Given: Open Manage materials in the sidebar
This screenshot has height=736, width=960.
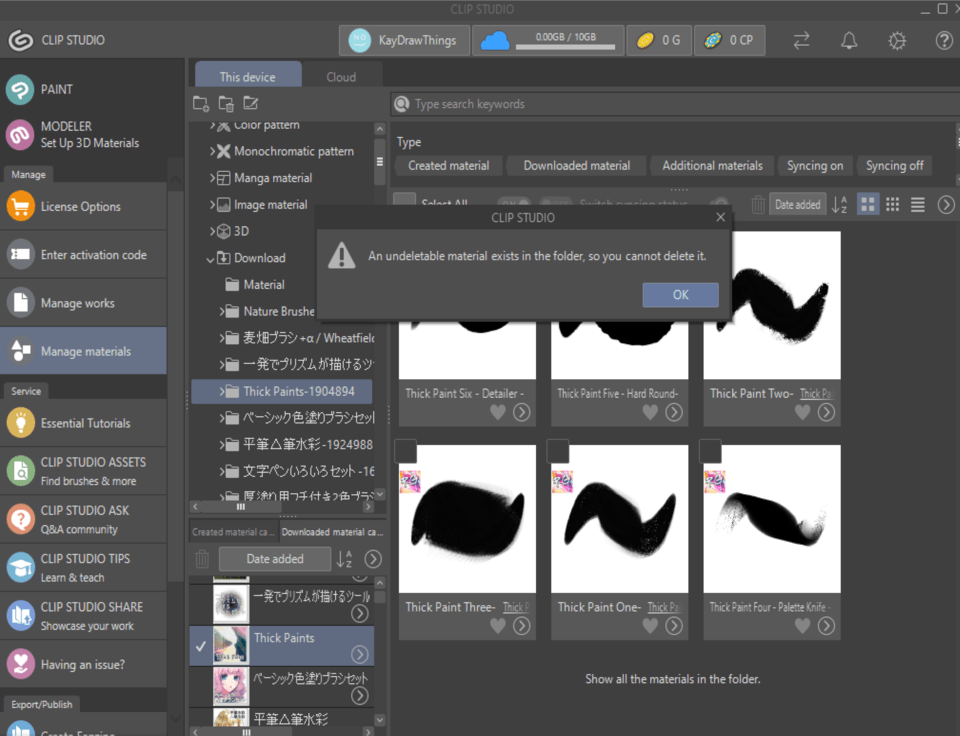Looking at the screenshot, I should click(83, 351).
